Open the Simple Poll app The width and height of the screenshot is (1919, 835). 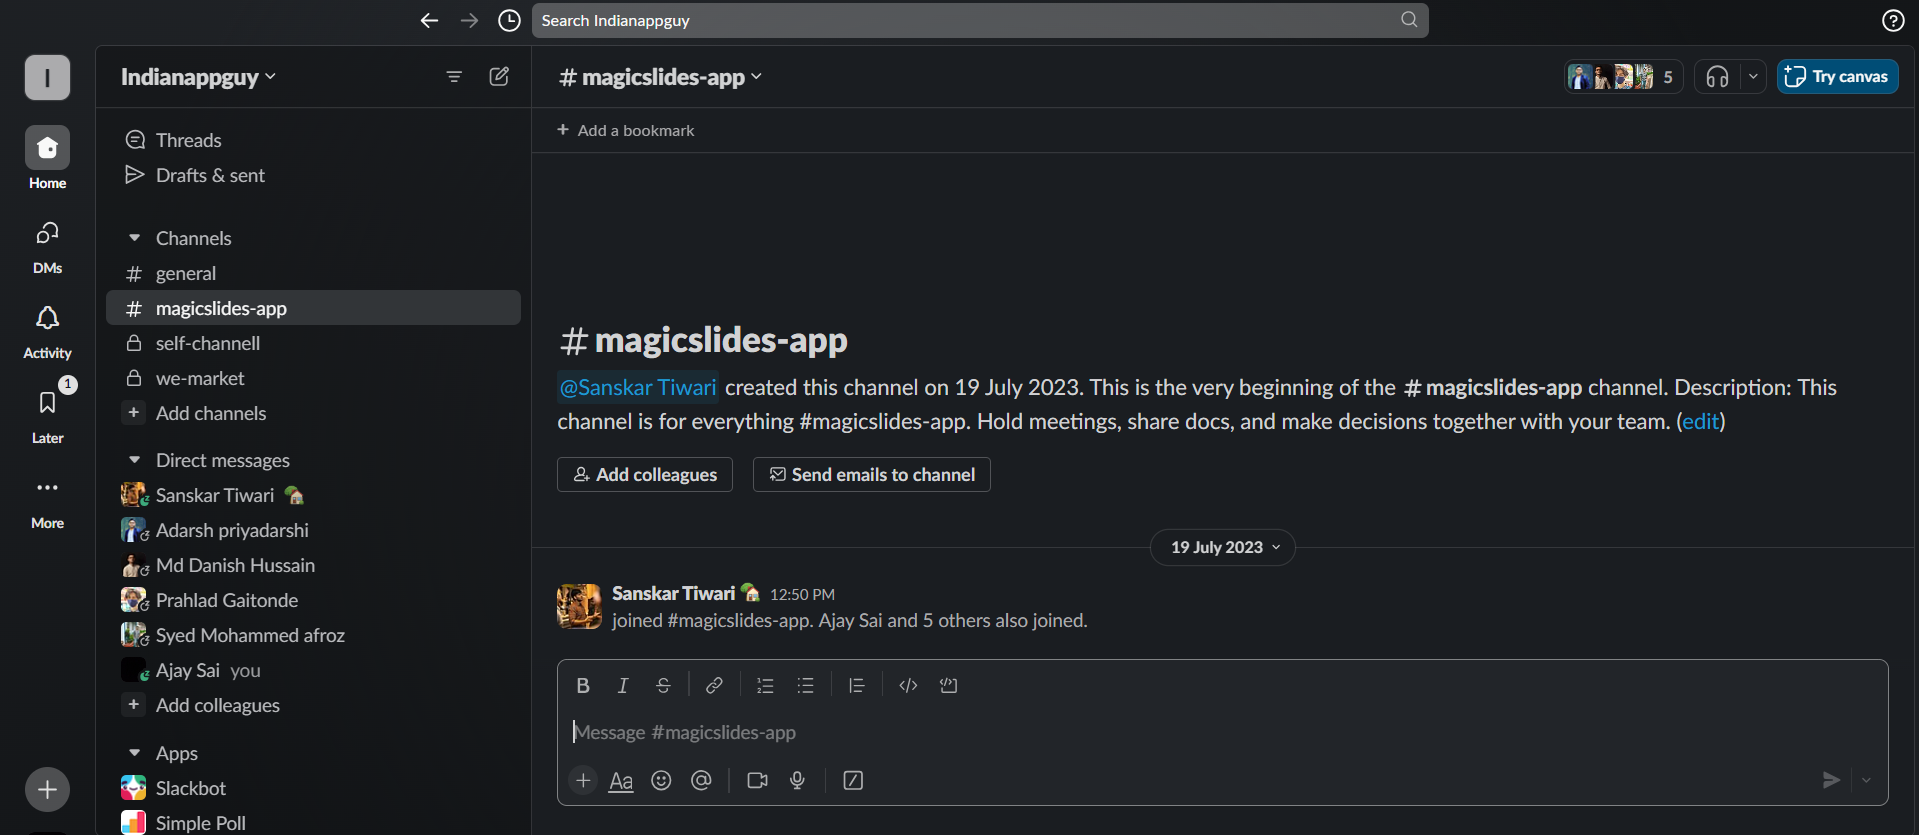(x=313, y=823)
